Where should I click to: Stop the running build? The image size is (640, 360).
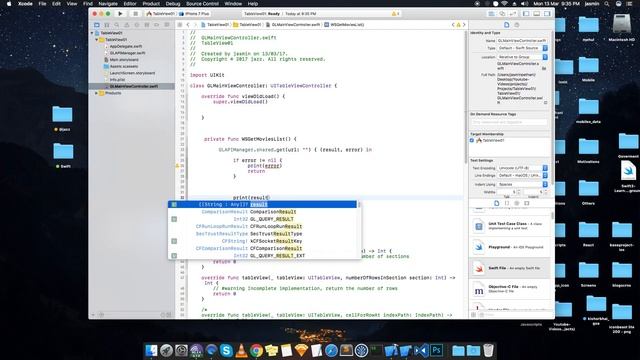pyautogui.click(x=136, y=13)
